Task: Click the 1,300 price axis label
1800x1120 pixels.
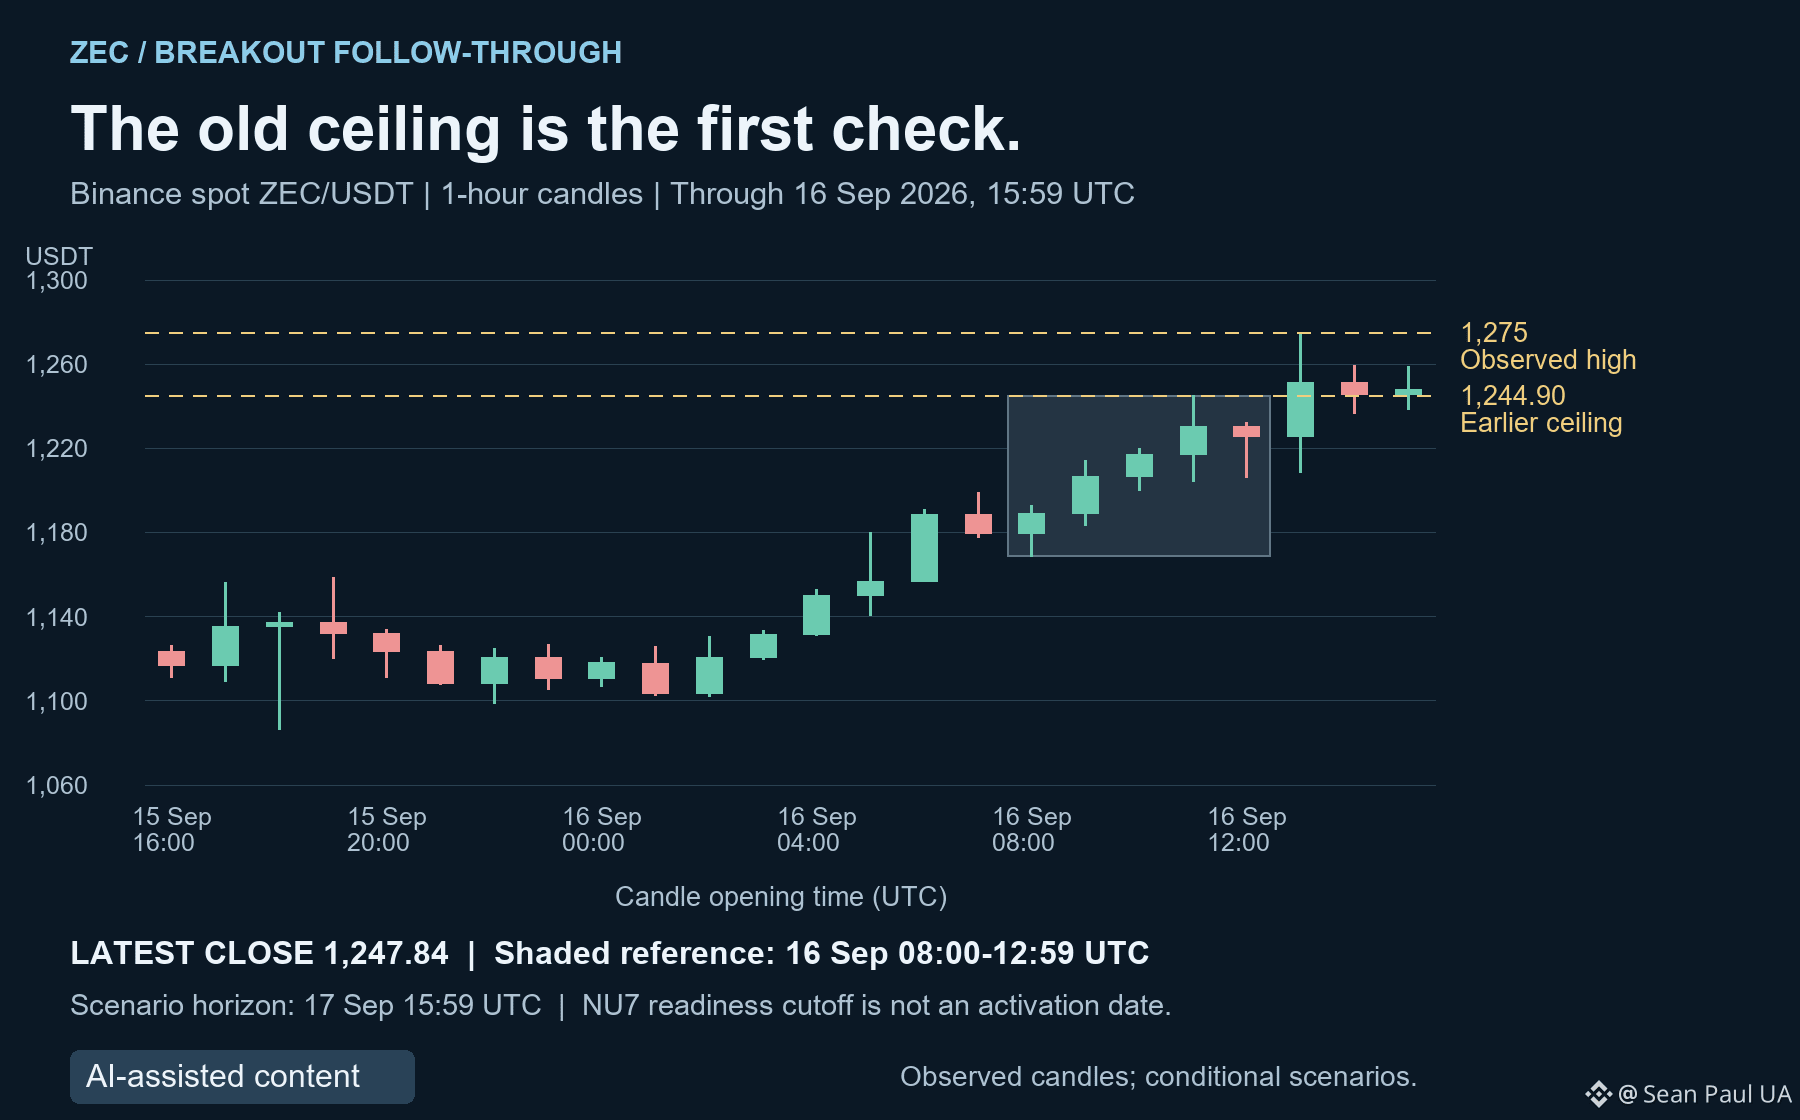Action: (57, 281)
